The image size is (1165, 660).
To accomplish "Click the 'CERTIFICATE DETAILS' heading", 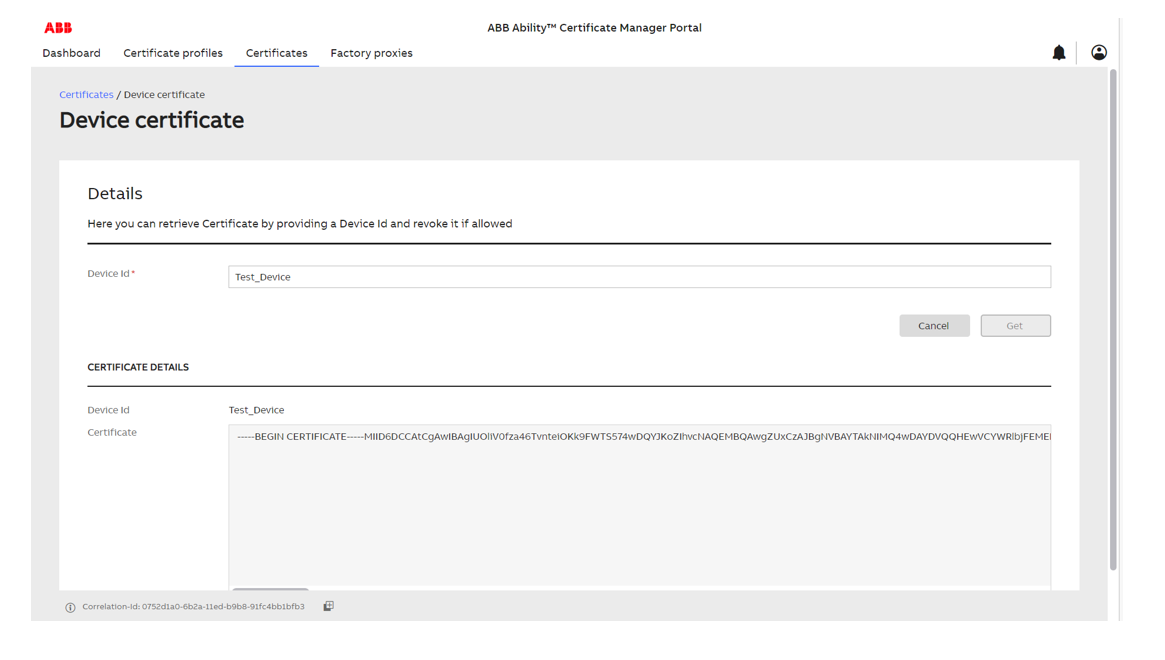I will 138,367.
